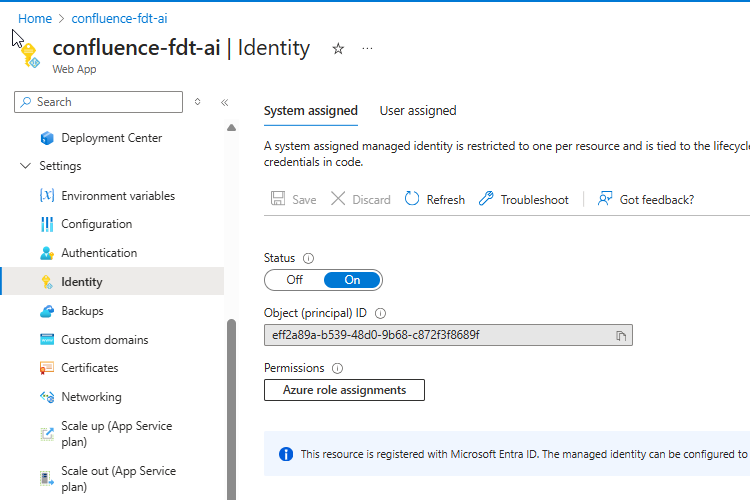The width and height of the screenshot is (750, 500).
Task: Click the confluence-fdt-ai breadcrumb link
Action: click(x=120, y=19)
